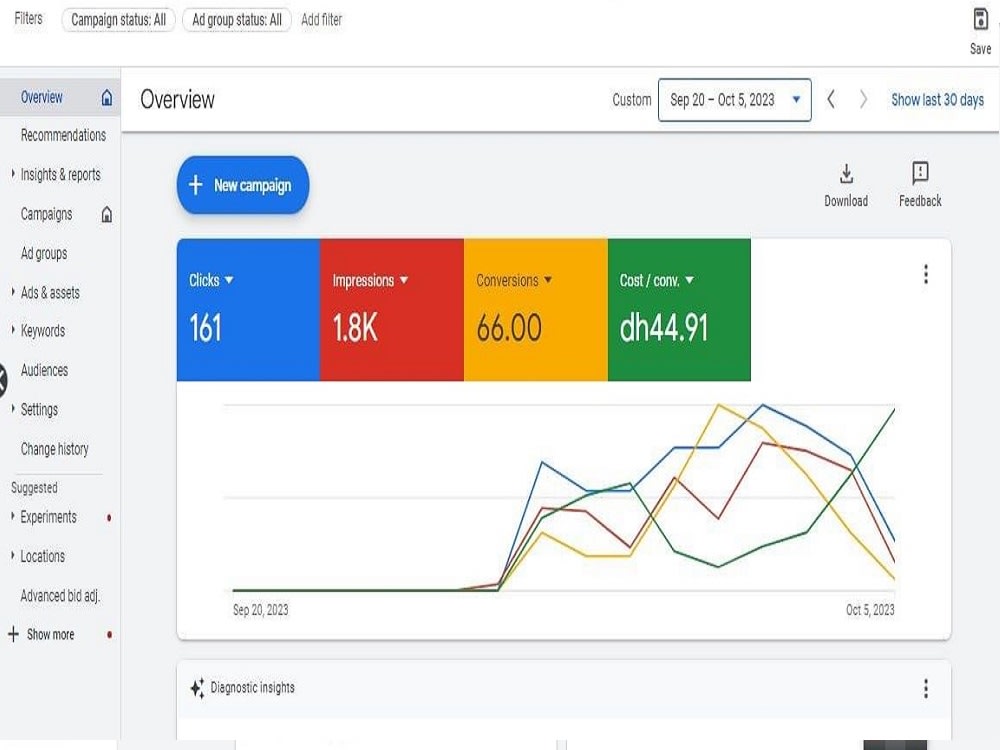Click the Sep 20, 2023 axis label
Screen dimensions: 1000x750
(x=260, y=610)
